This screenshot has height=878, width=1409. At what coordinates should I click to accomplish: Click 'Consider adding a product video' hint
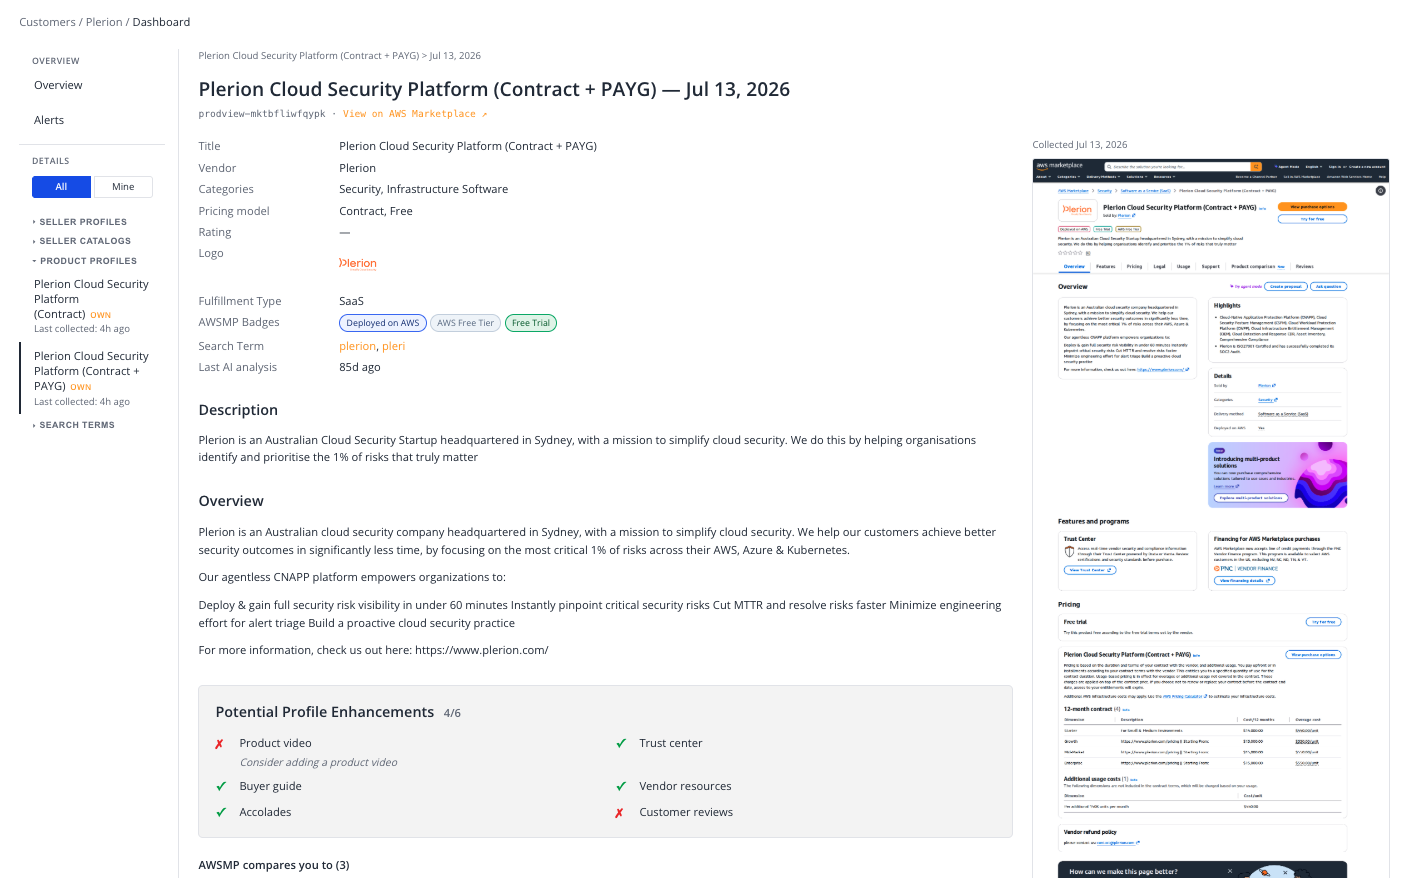pyautogui.click(x=318, y=762)
